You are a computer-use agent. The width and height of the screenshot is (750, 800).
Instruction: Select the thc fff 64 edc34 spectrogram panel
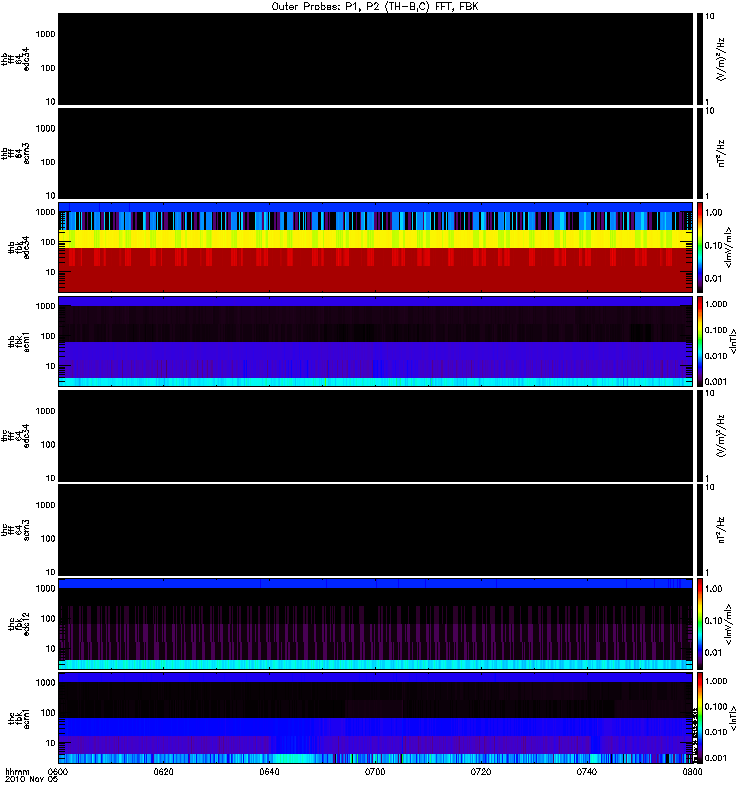coord(375,436)
